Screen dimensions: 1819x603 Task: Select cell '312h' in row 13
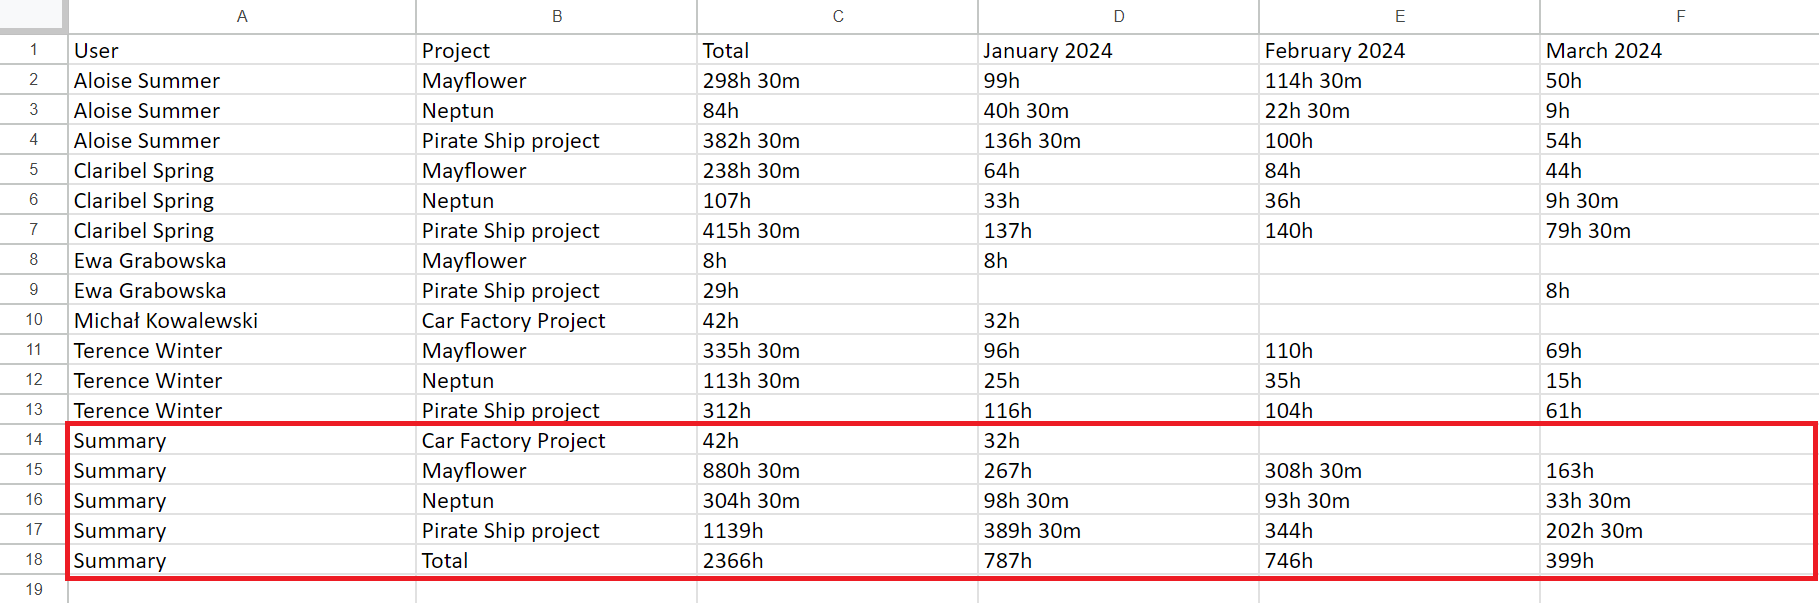838,410
